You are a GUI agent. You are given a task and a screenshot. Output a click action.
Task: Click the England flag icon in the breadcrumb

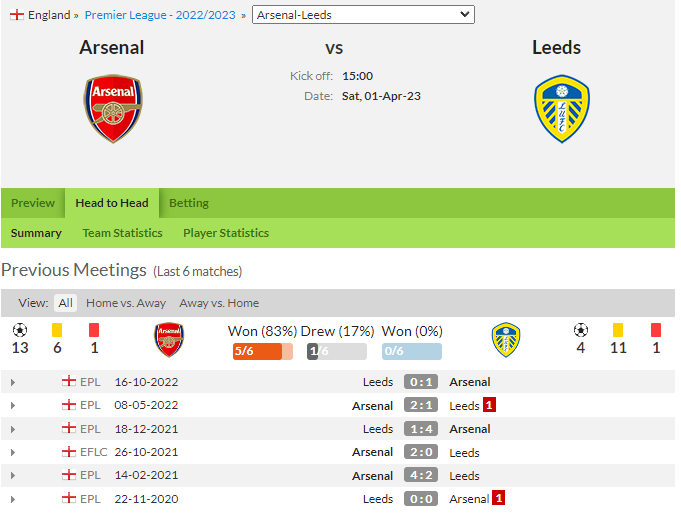[x=17, y=15]
